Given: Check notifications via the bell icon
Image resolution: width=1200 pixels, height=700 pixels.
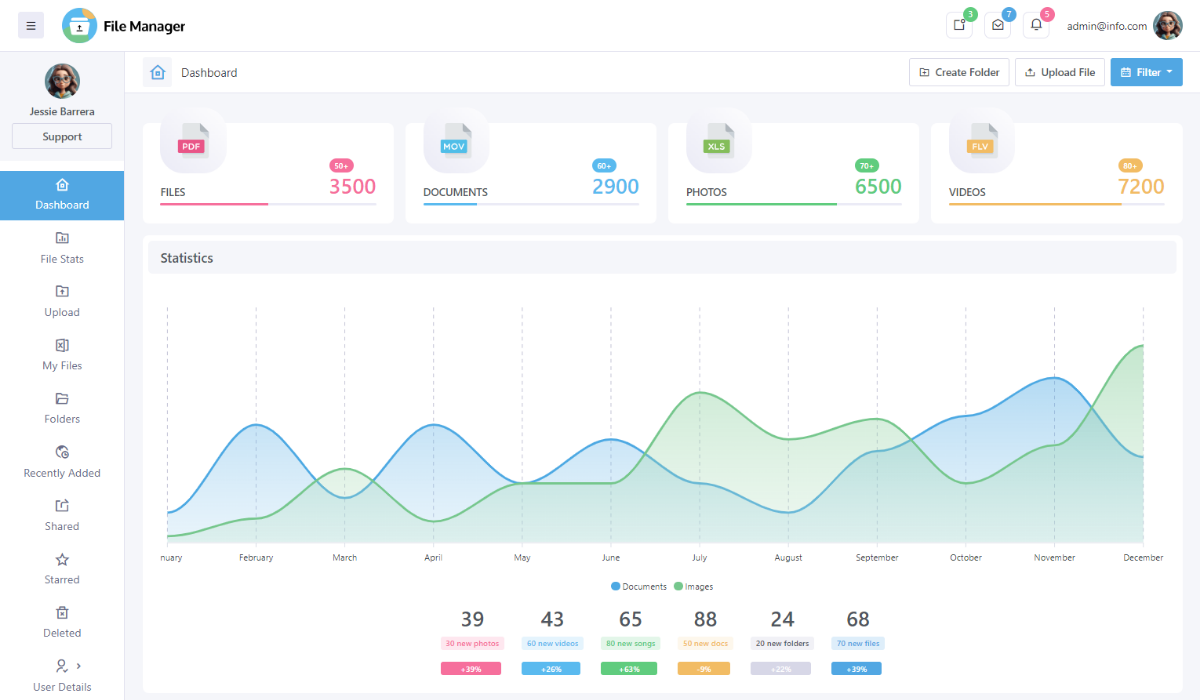Looking at the screenshot, I should click(x=1036, y=25).
